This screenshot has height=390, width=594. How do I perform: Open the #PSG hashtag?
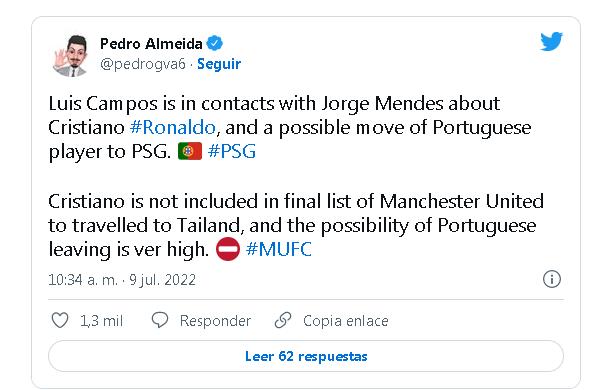coord(232,151)
